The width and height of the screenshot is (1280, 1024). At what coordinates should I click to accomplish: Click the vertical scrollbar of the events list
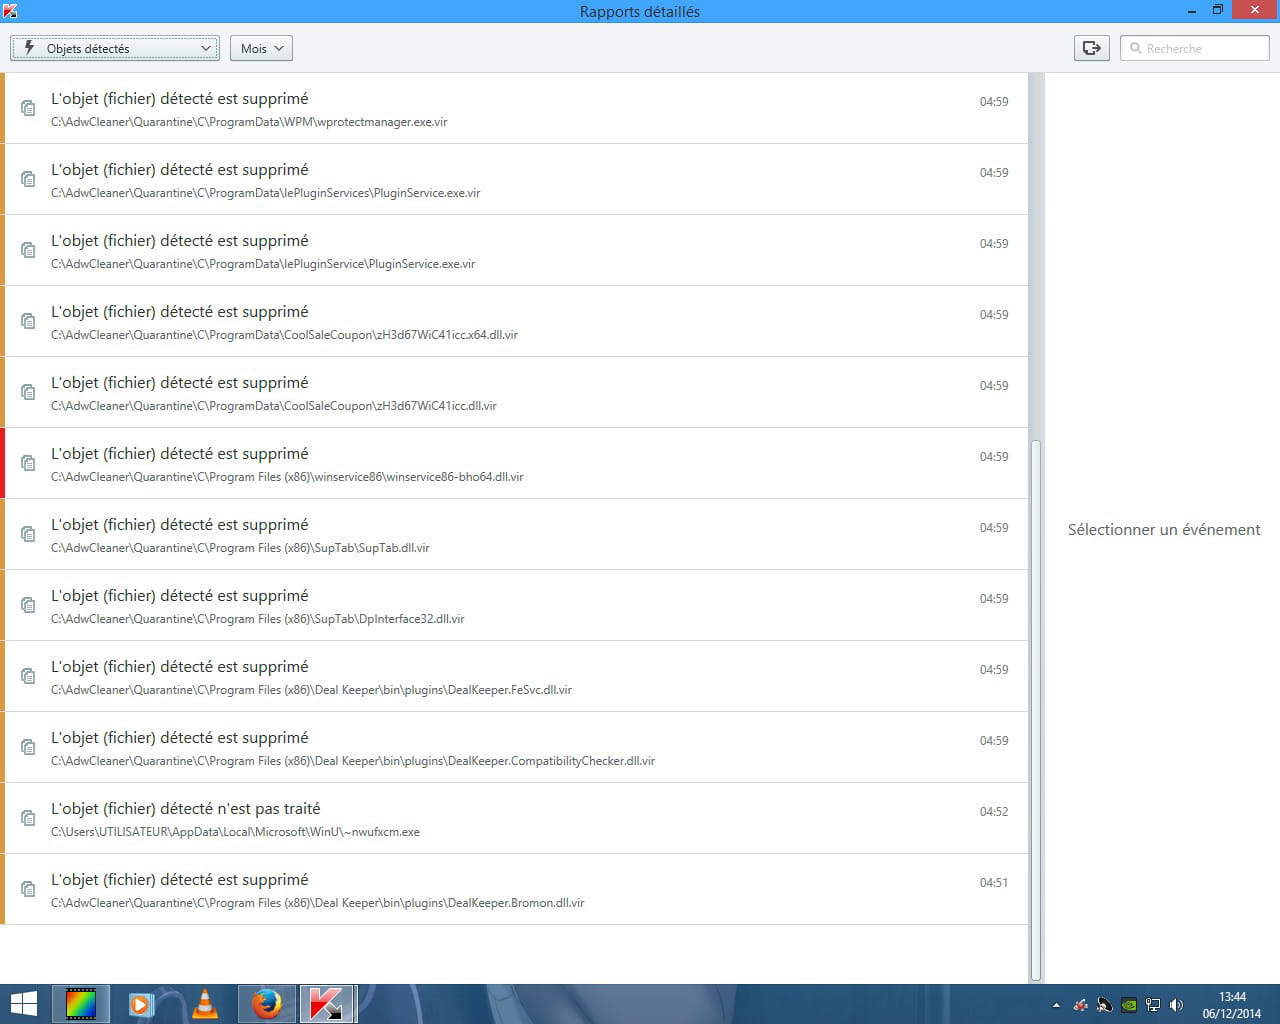coord(1036,710)
